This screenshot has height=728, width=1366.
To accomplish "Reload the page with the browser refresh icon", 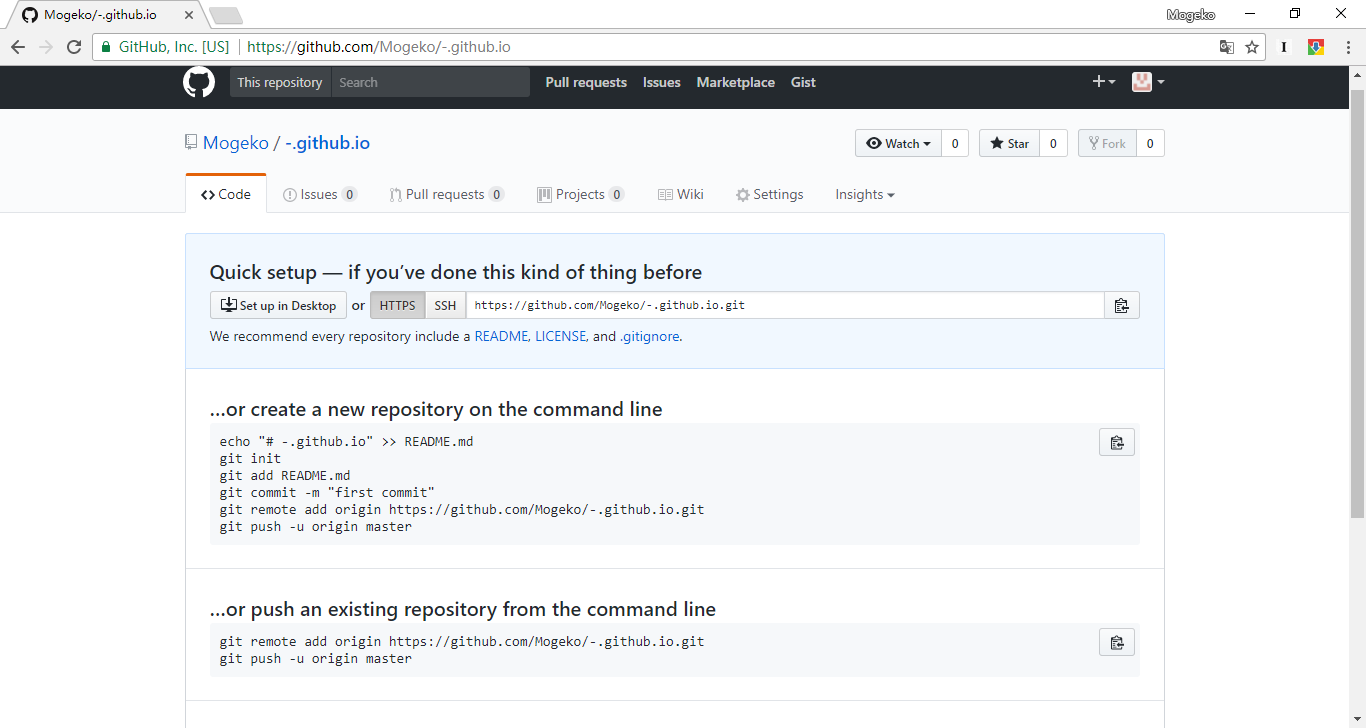I will [x=74, y=47].
